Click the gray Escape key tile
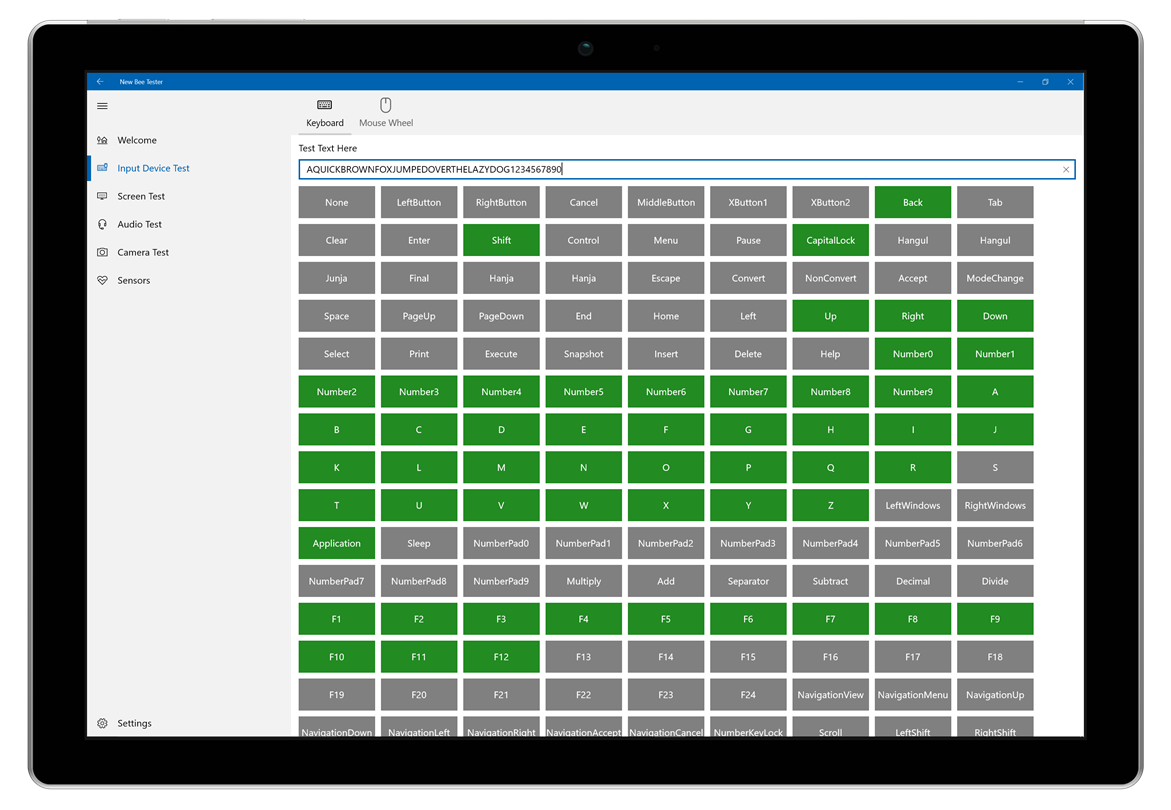Screen dimensions: 1171x810 (x=665, y=278)
